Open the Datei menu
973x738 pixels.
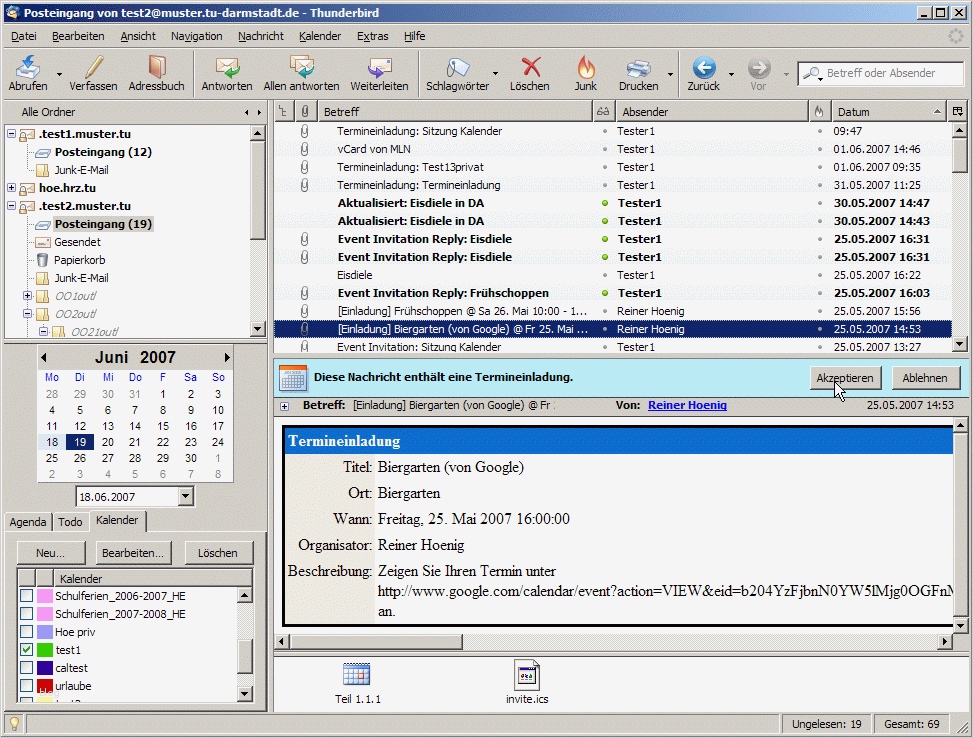[x=24, y=36]
